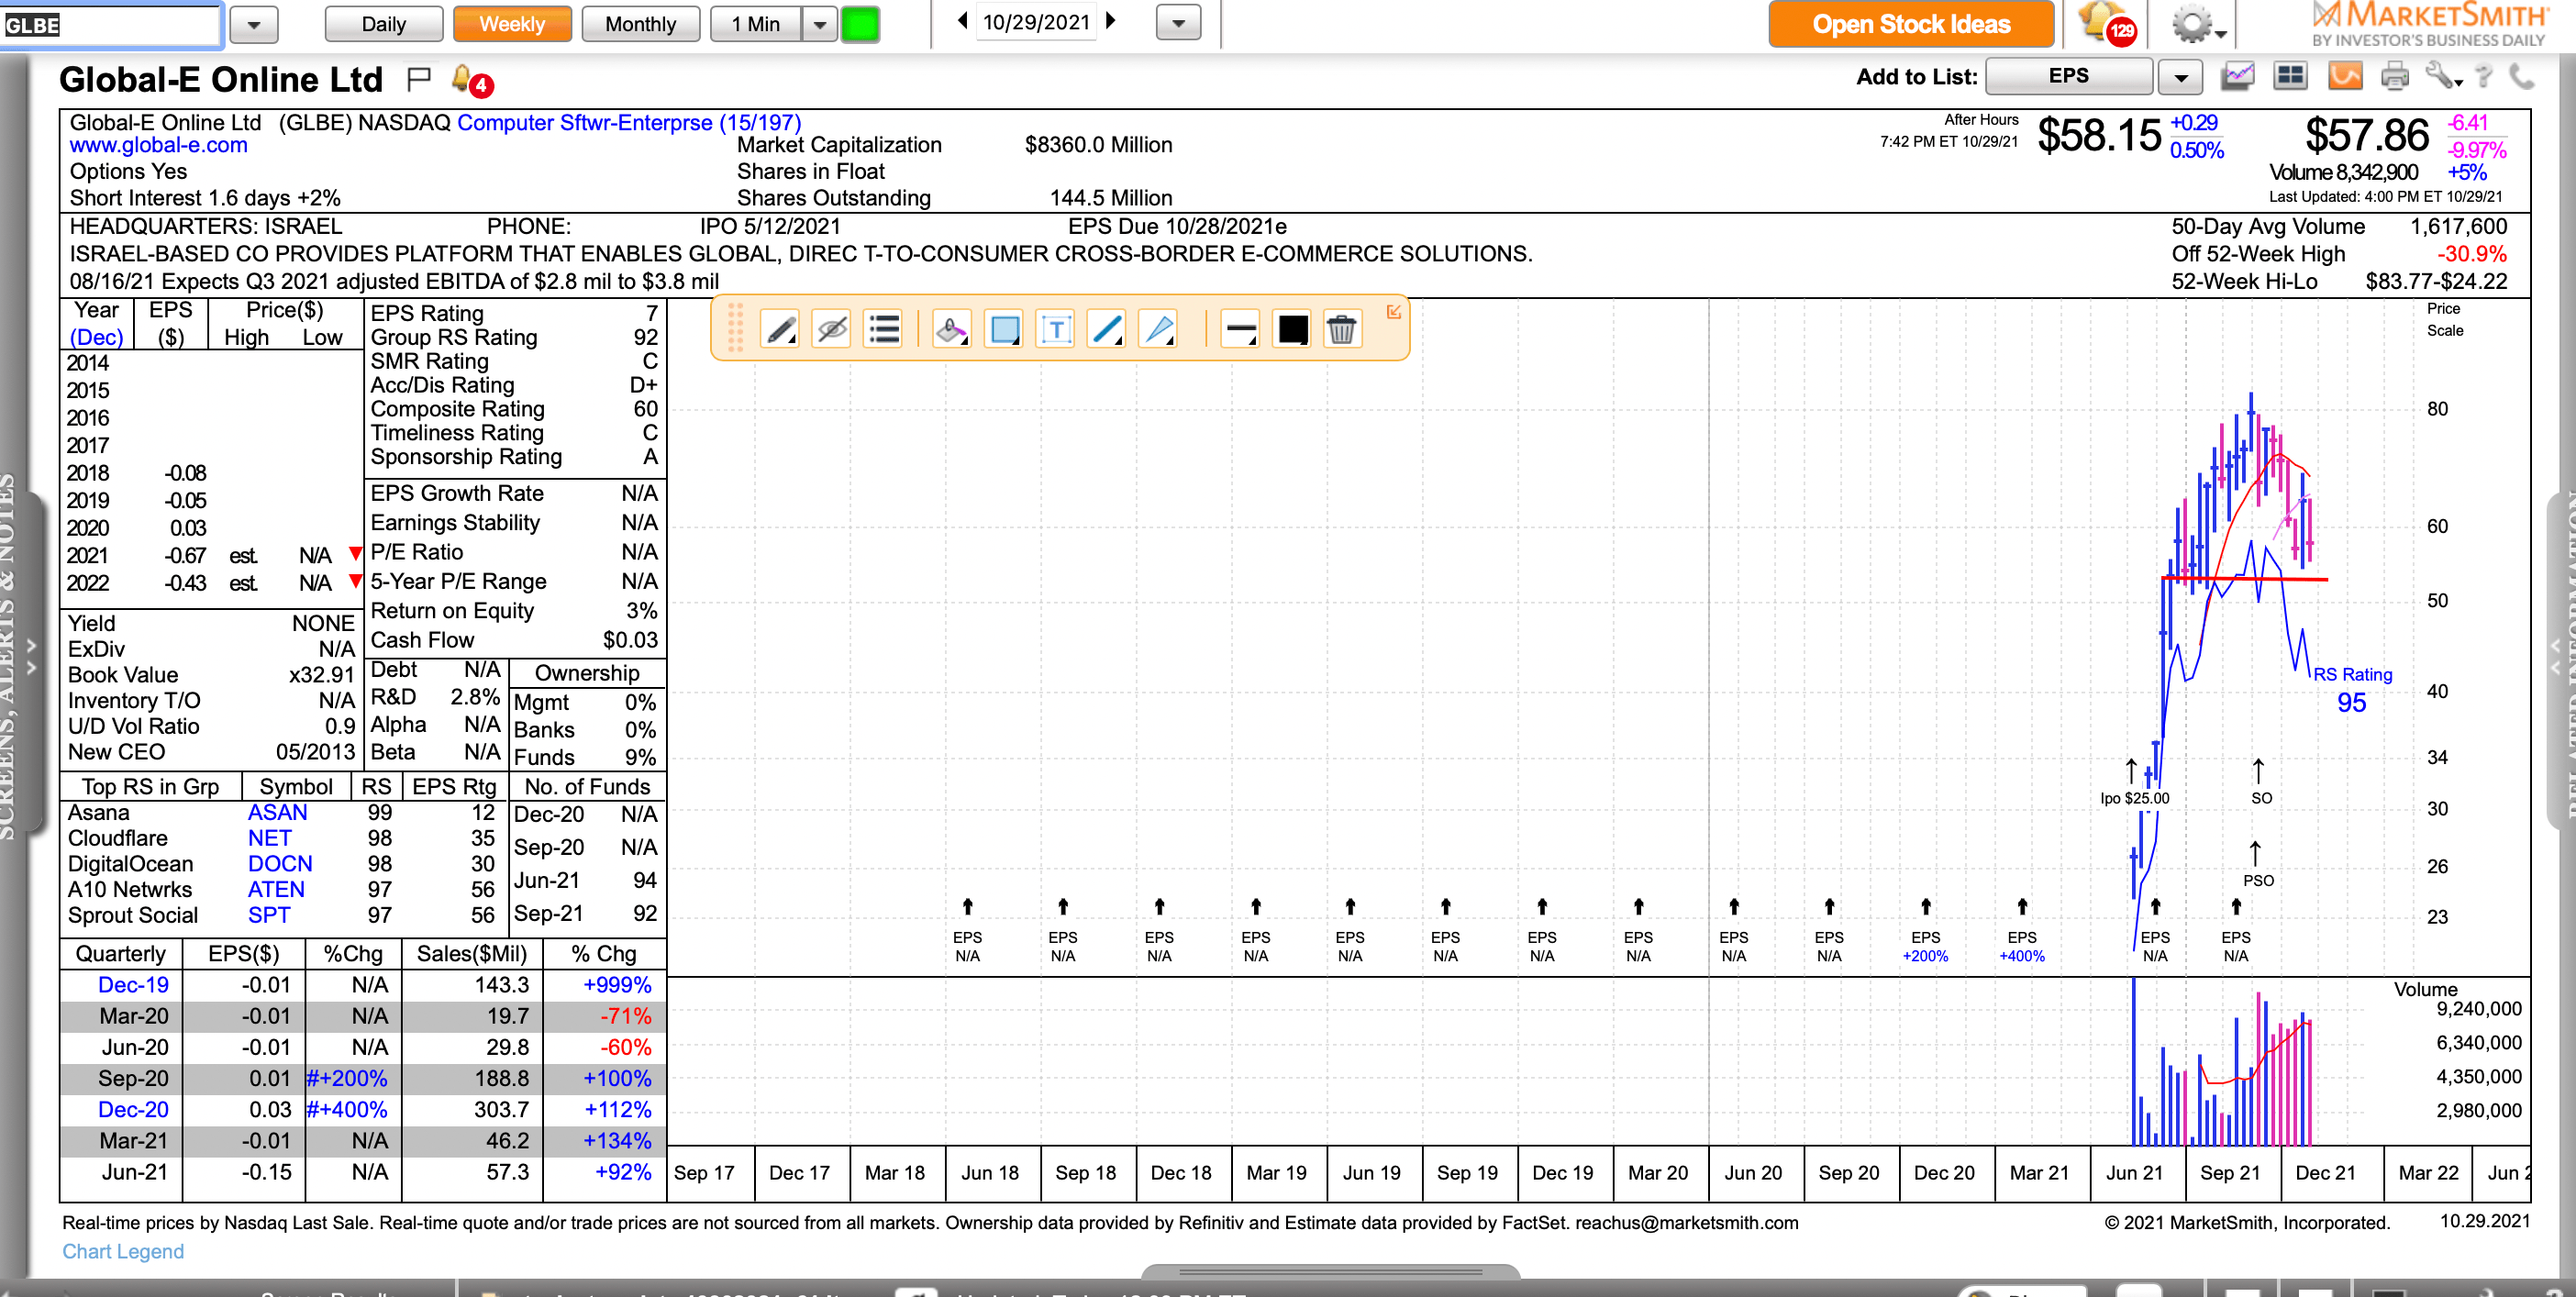Screen dimensions: 2576x1297
Task: Click the flag icon beside company name
Action: point(419,77)
